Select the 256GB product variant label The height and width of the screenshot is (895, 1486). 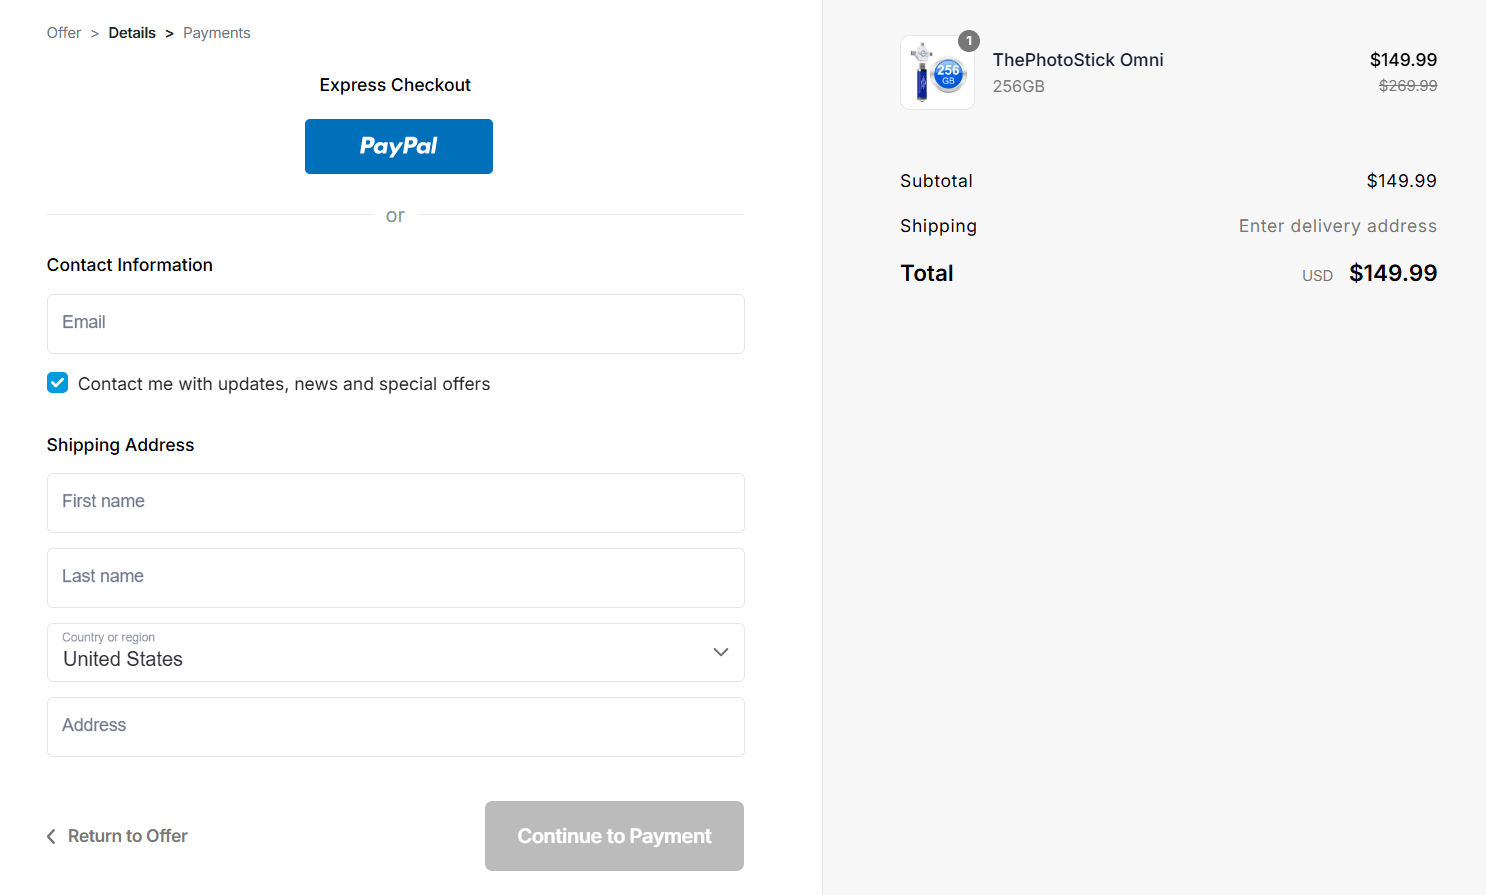click(1017, 86)
